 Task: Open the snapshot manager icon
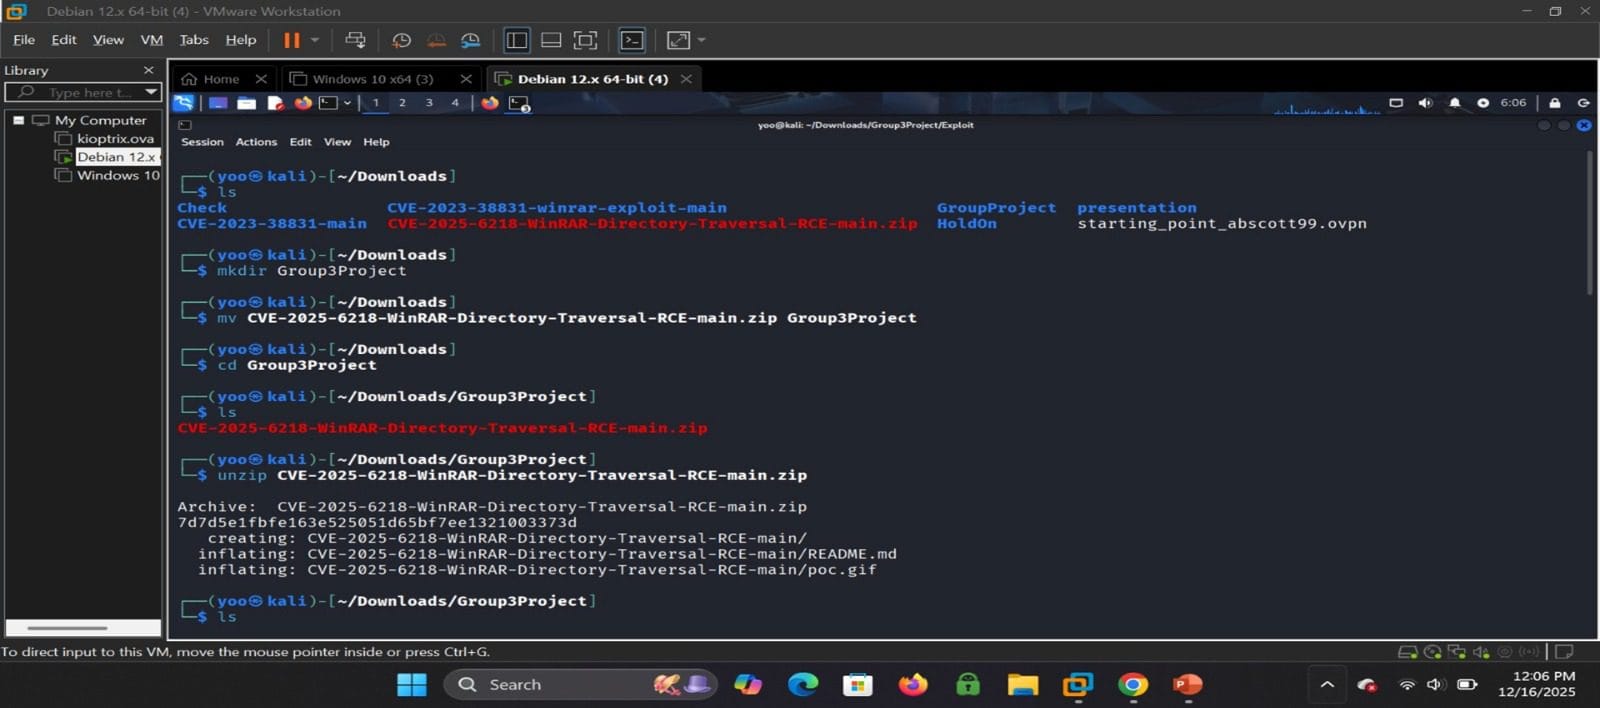pyautogui.click(x=470, y=40)
